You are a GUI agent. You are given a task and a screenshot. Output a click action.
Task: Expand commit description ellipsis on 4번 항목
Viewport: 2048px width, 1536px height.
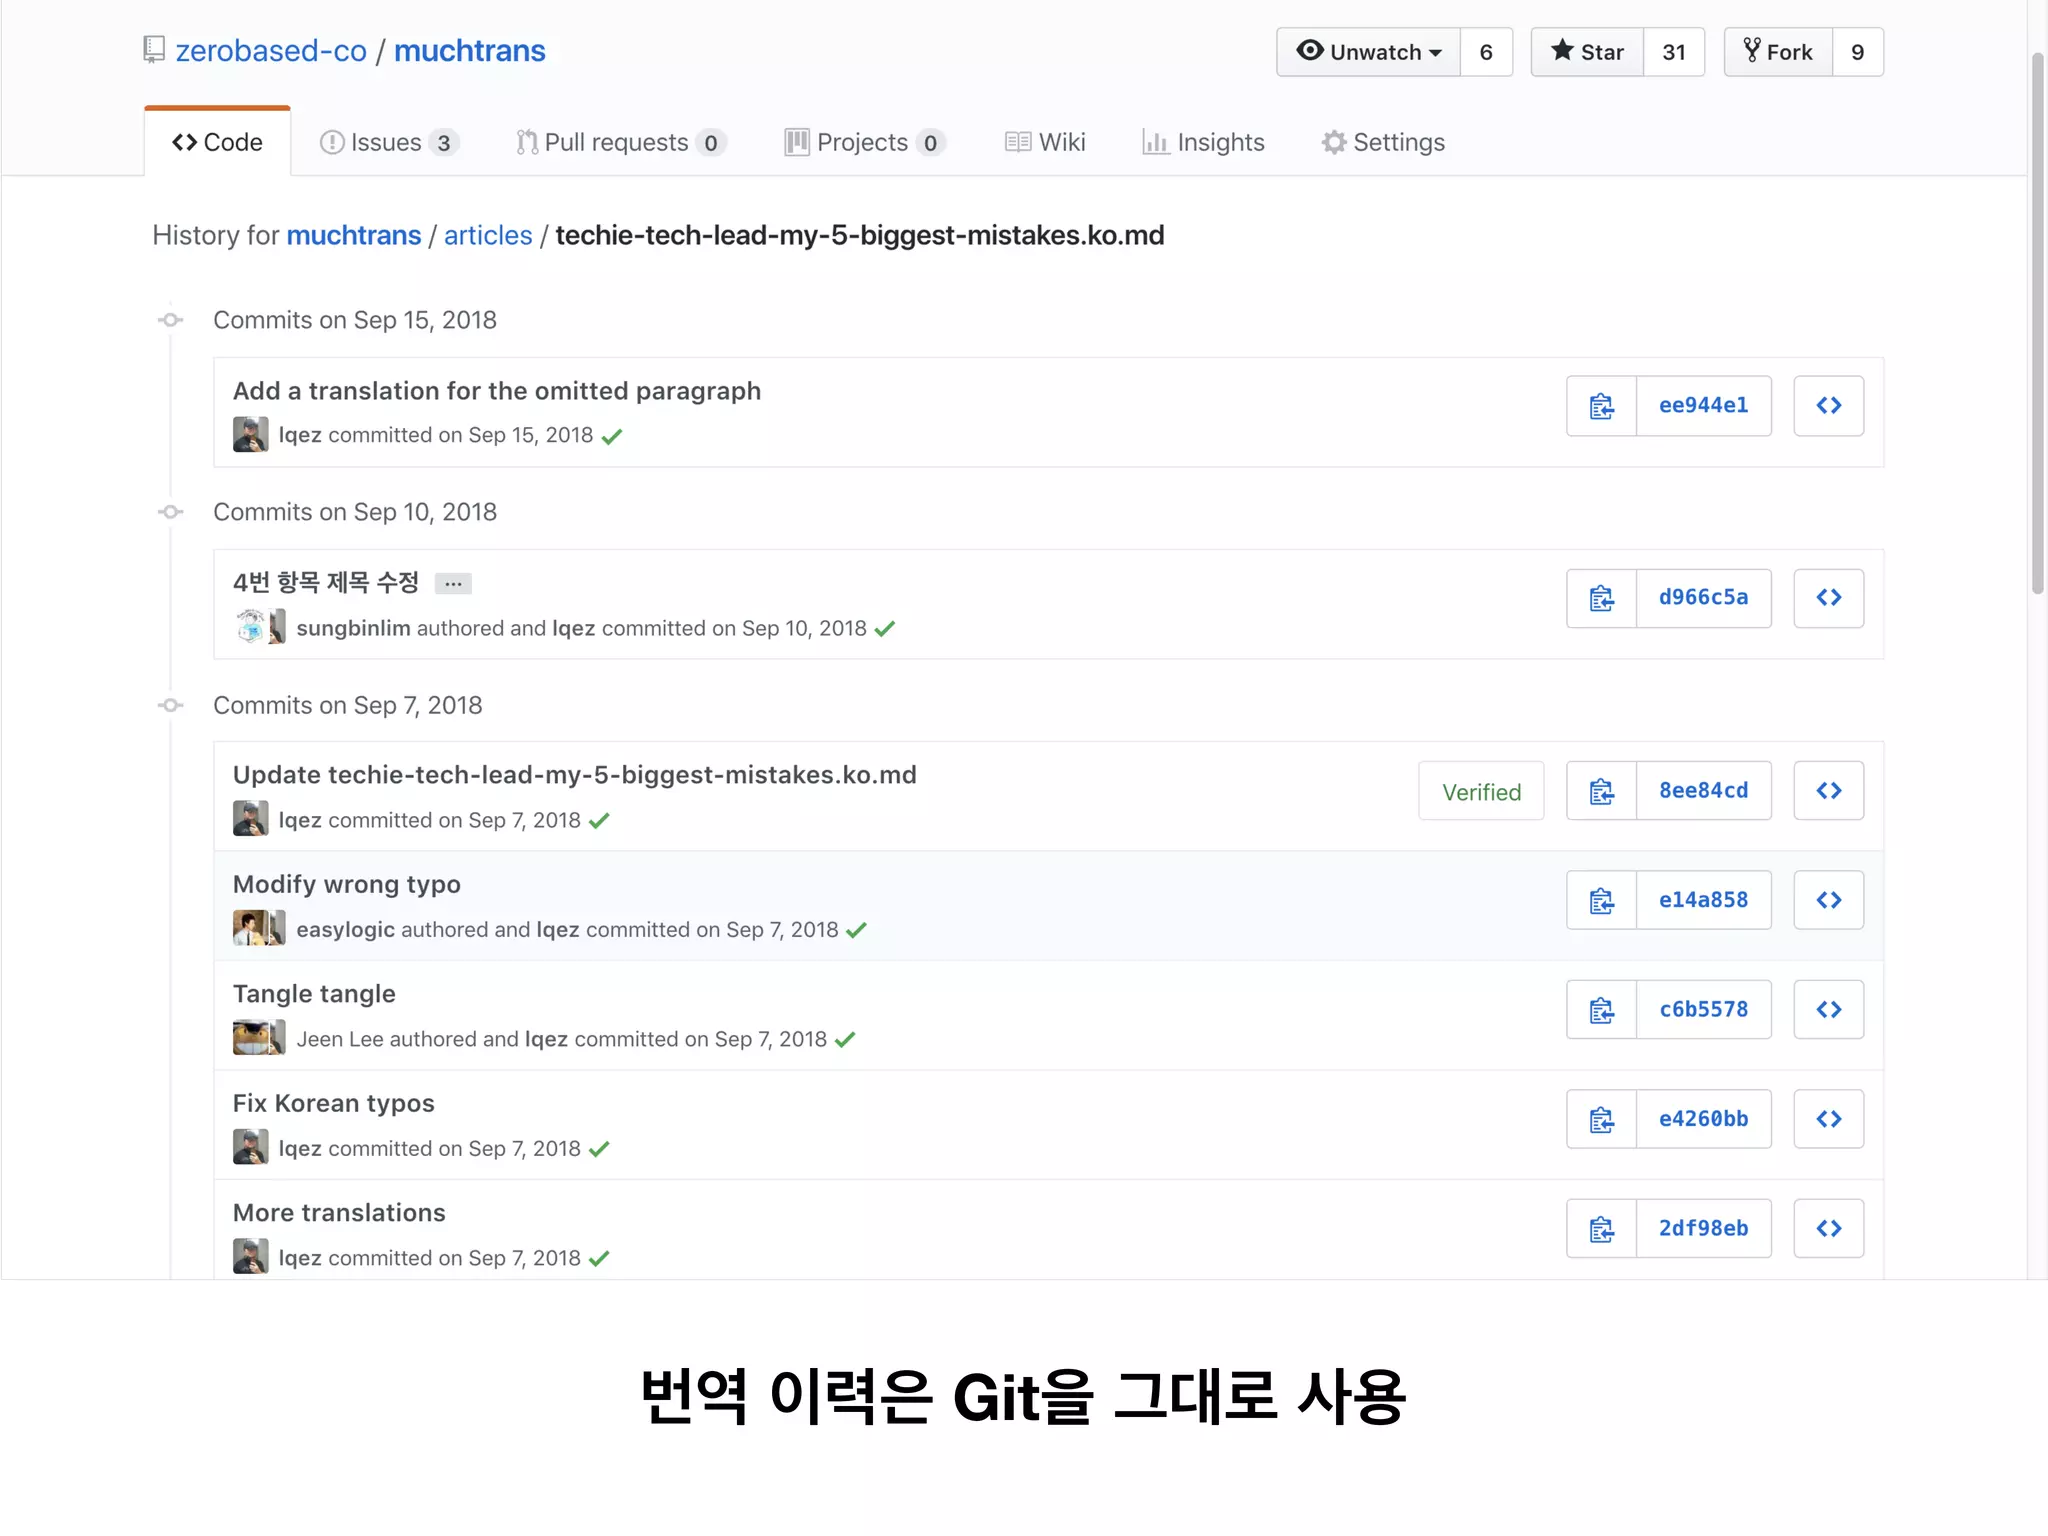[x=453, y=583]
